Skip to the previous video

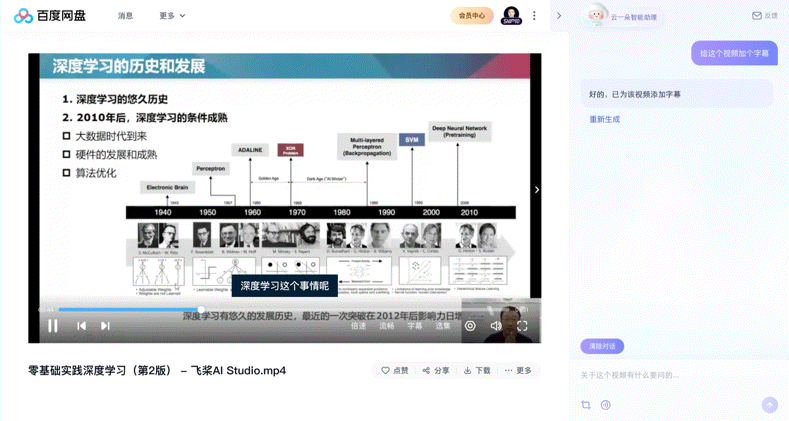coord(81,326)
